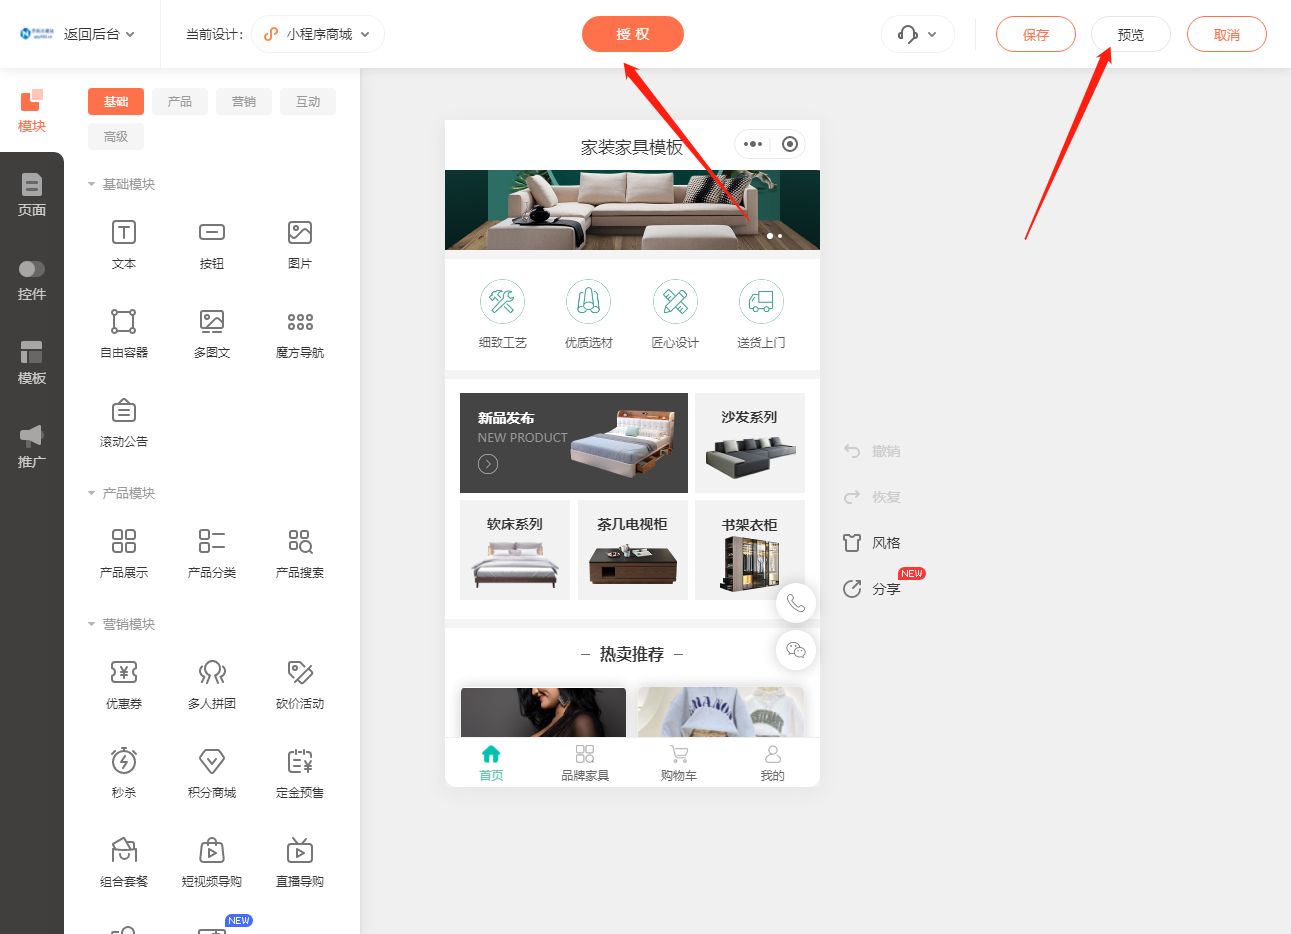Insert the 产品分类 product category module
The image size is (1291, 934).
tap(212, 554)
